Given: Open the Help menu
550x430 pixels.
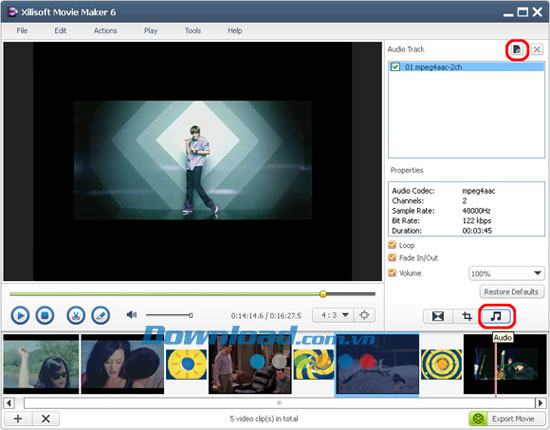Looking at the screenshot, I should tap(235, 31).
